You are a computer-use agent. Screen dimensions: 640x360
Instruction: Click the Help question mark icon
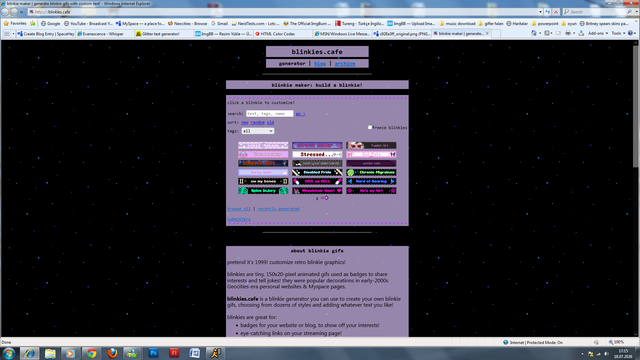pyautogui.click(x=631, y=33)
